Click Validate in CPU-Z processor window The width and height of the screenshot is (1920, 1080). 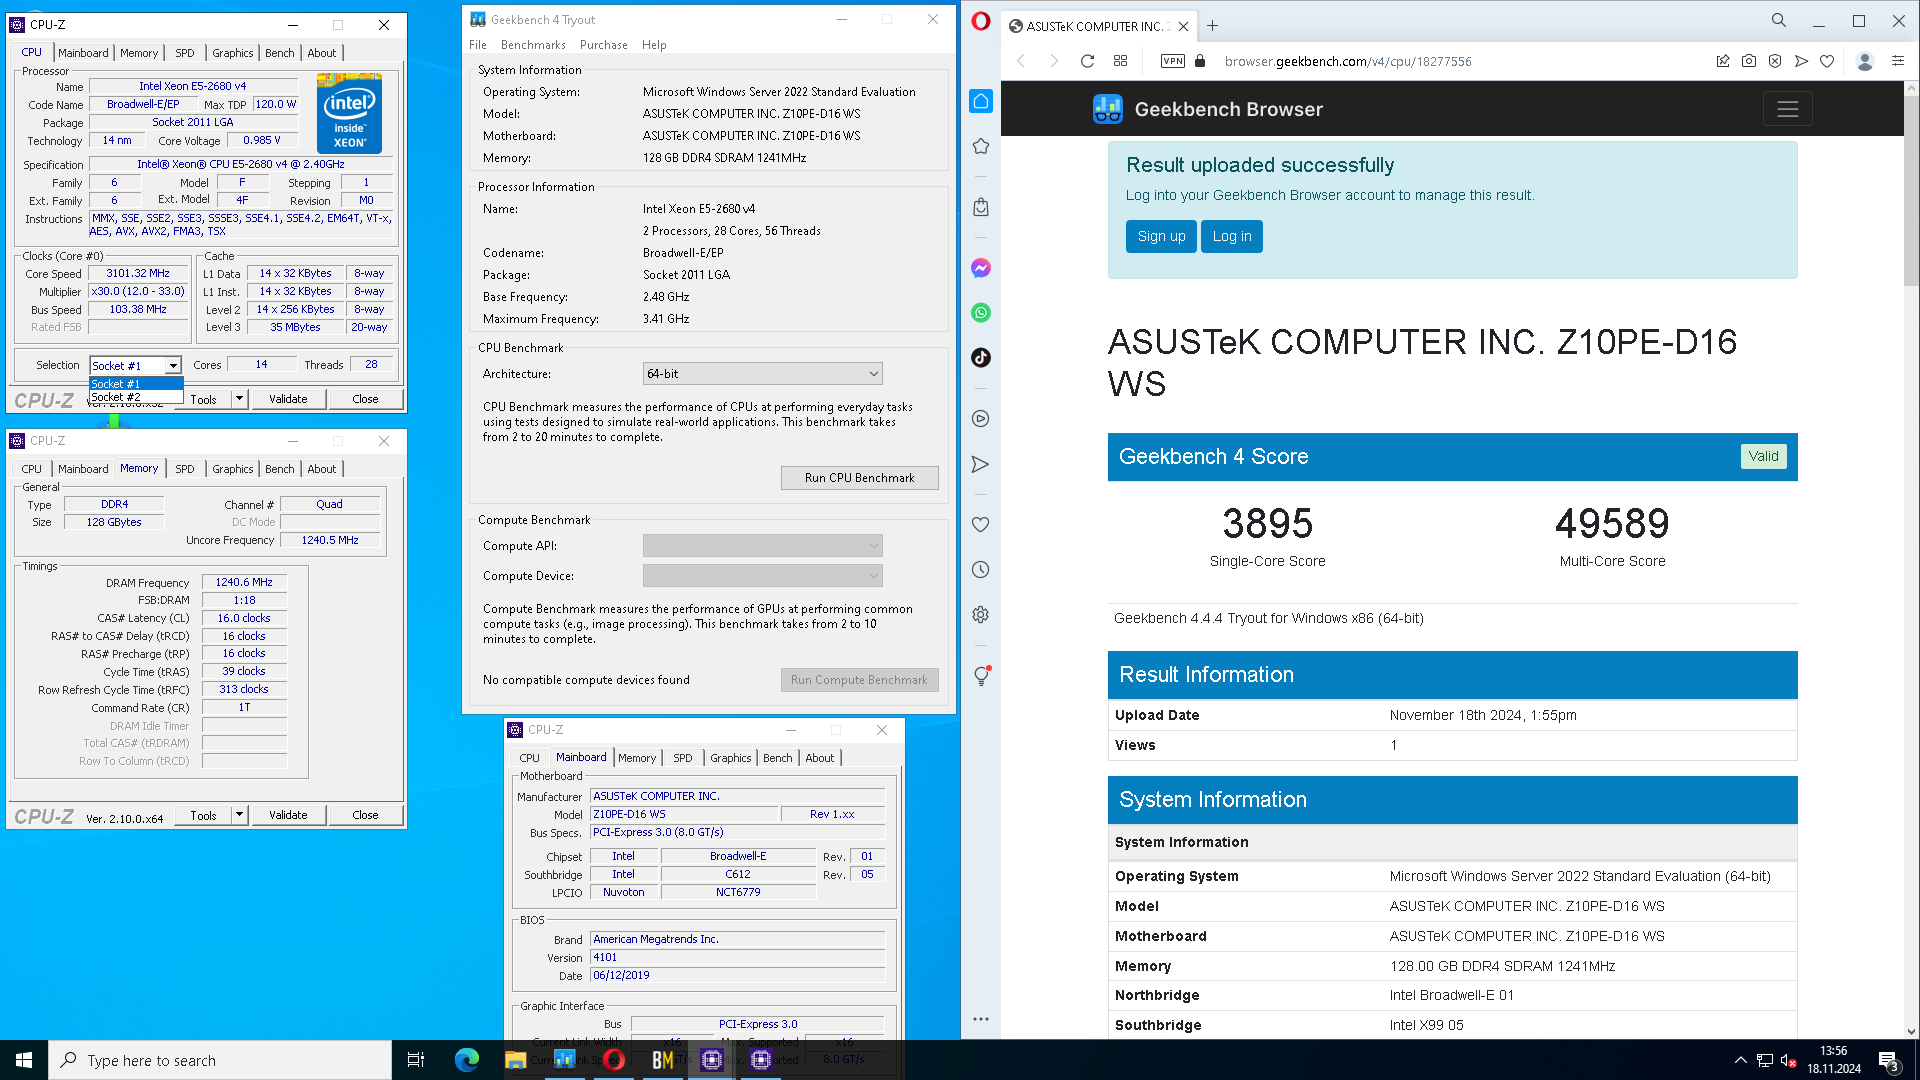[x=288, y=399]
